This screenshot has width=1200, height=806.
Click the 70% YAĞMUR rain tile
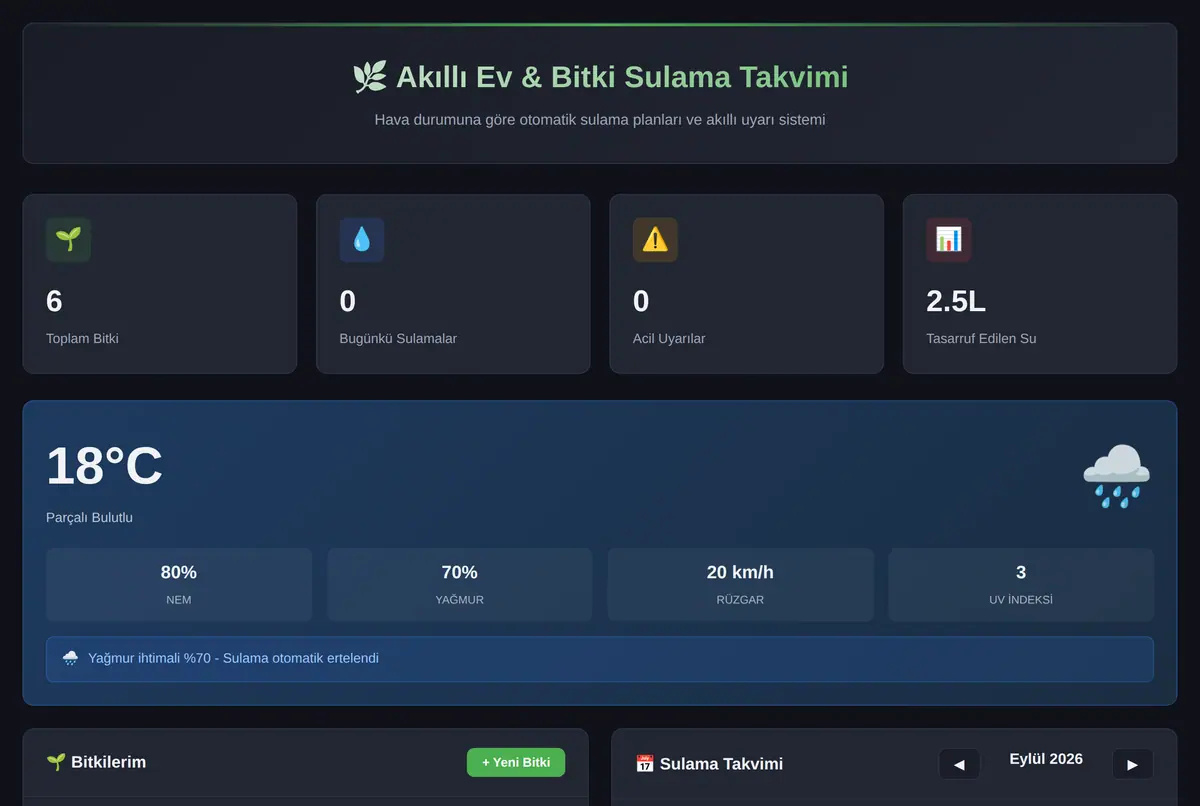[460, 584]
